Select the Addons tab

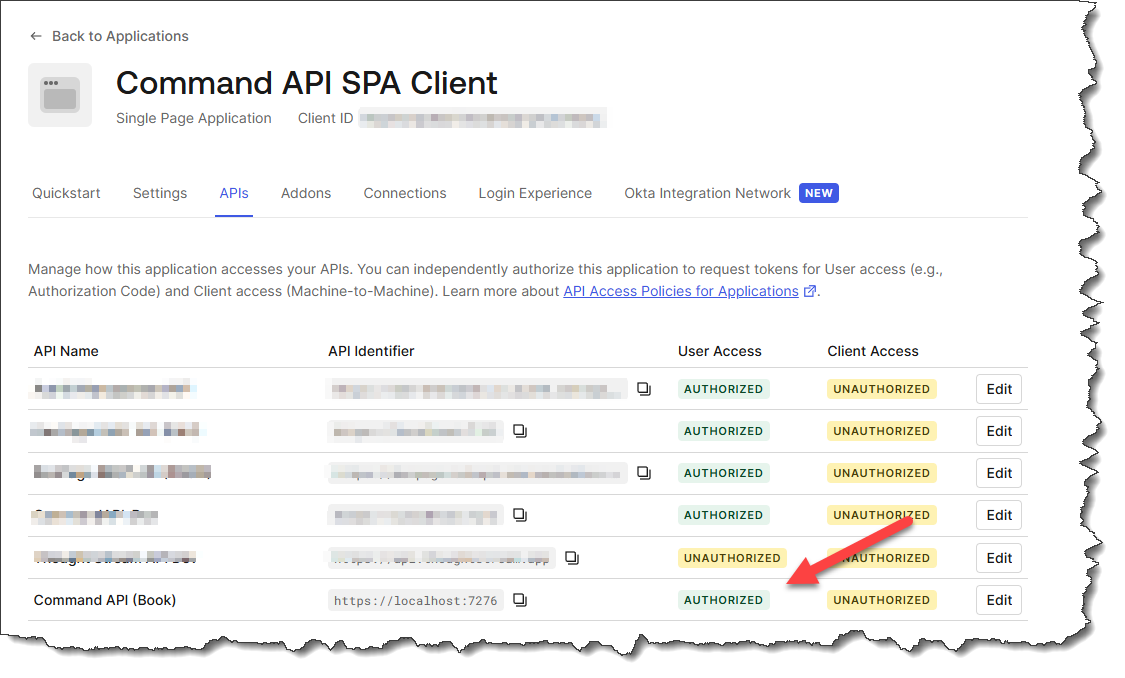click(306, 193)
